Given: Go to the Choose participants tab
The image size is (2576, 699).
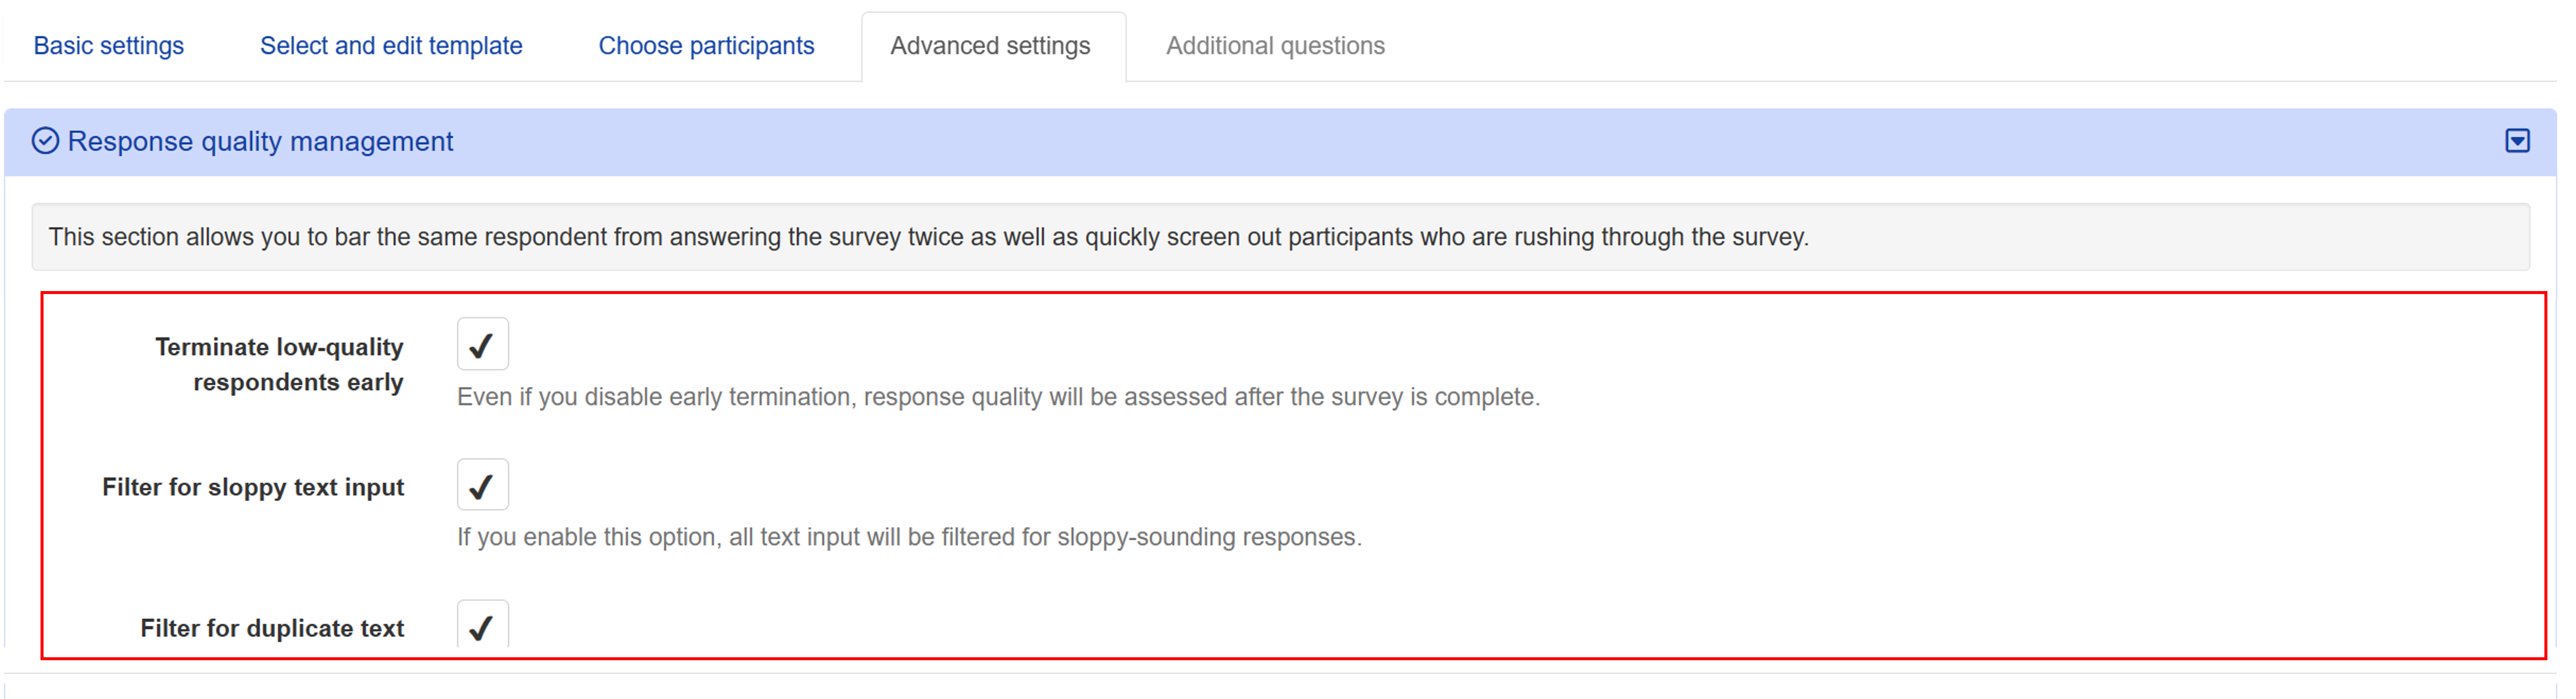Looking at the screenshot, I should (x=706, y=46).
